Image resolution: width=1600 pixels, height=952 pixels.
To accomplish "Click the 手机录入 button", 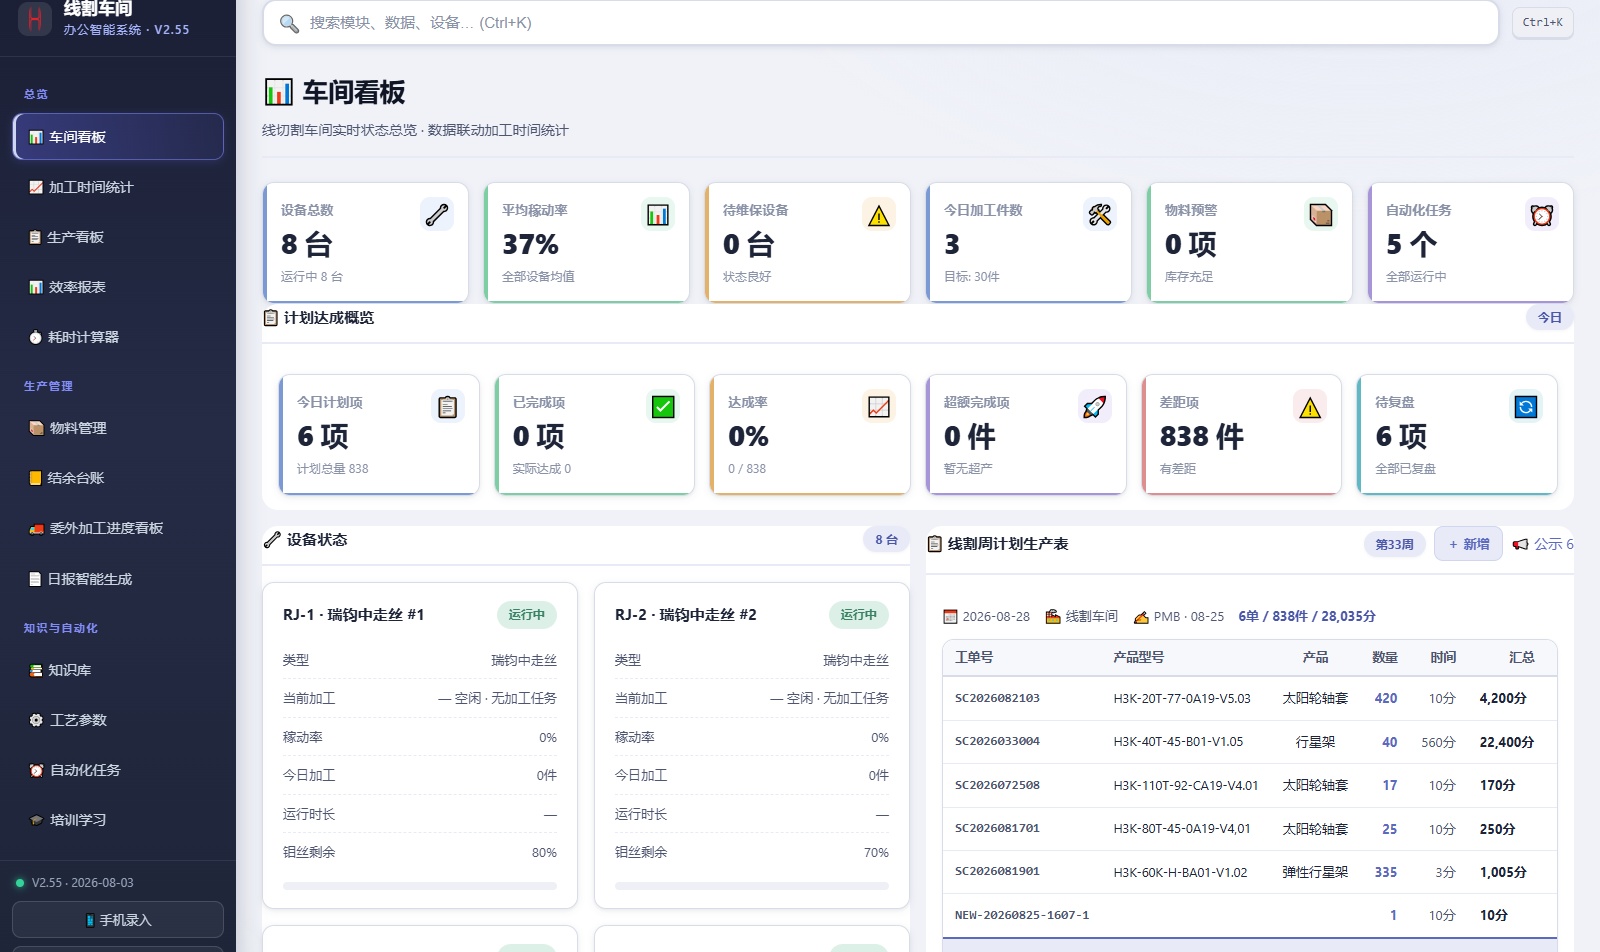I will (118, 920).
